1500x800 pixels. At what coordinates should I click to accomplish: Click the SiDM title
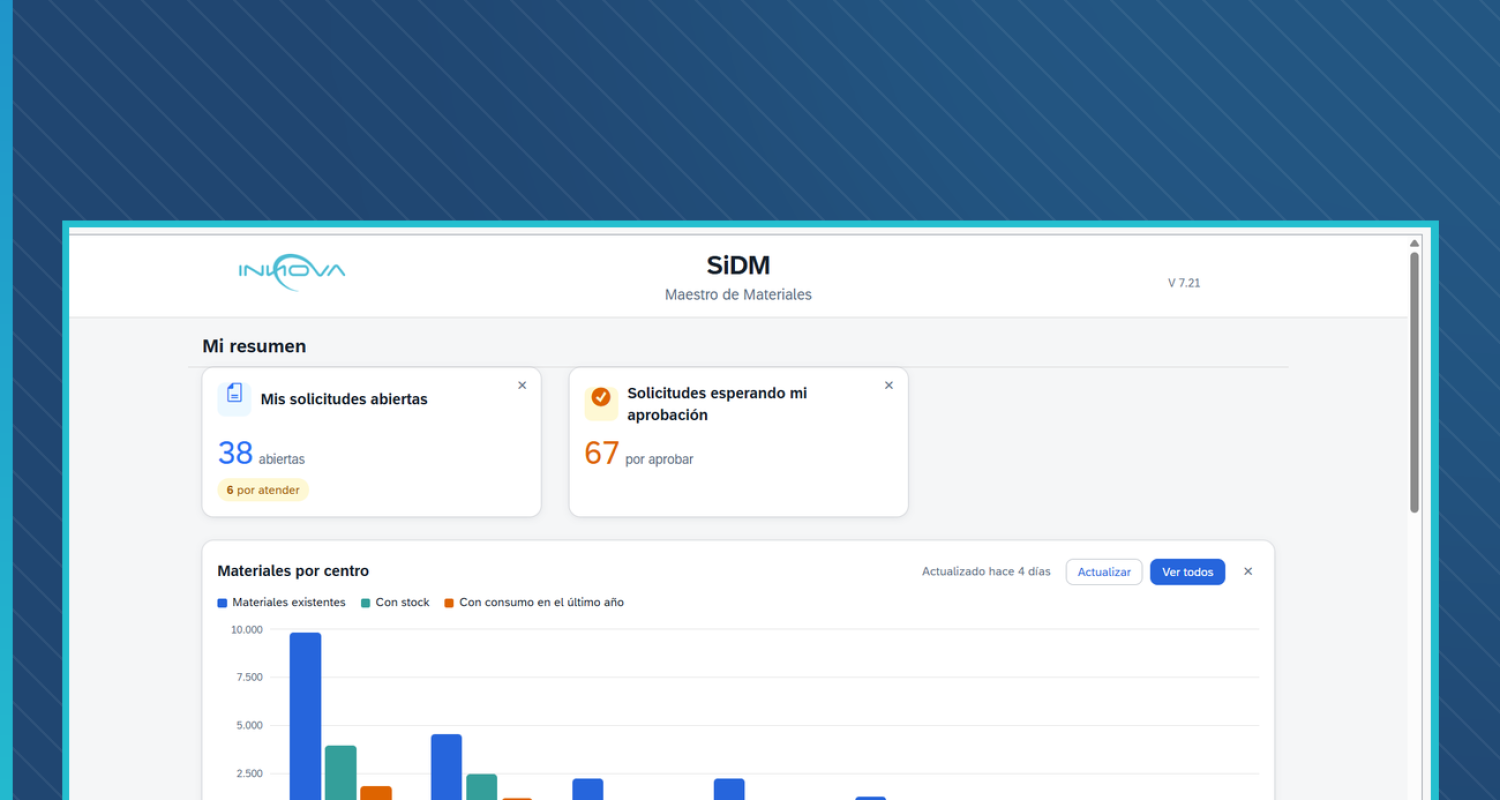coord(738,265)
